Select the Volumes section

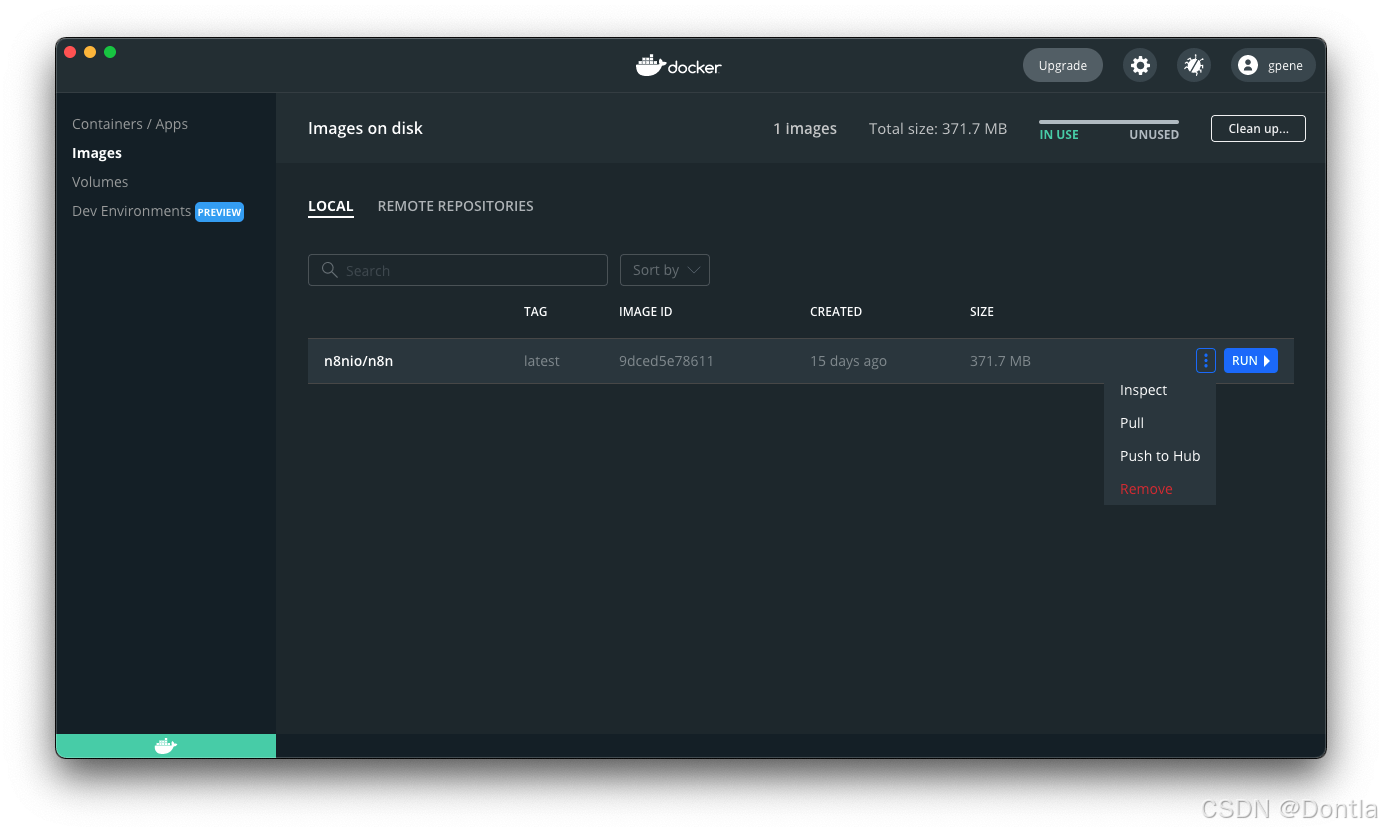coord(100,181)
